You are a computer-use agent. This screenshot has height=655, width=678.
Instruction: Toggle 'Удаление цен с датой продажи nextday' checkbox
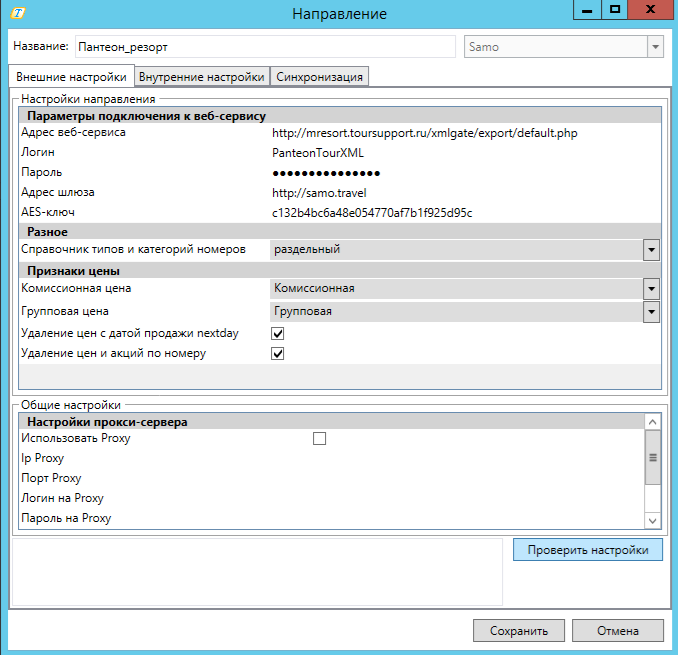click(x=279, y=333)
